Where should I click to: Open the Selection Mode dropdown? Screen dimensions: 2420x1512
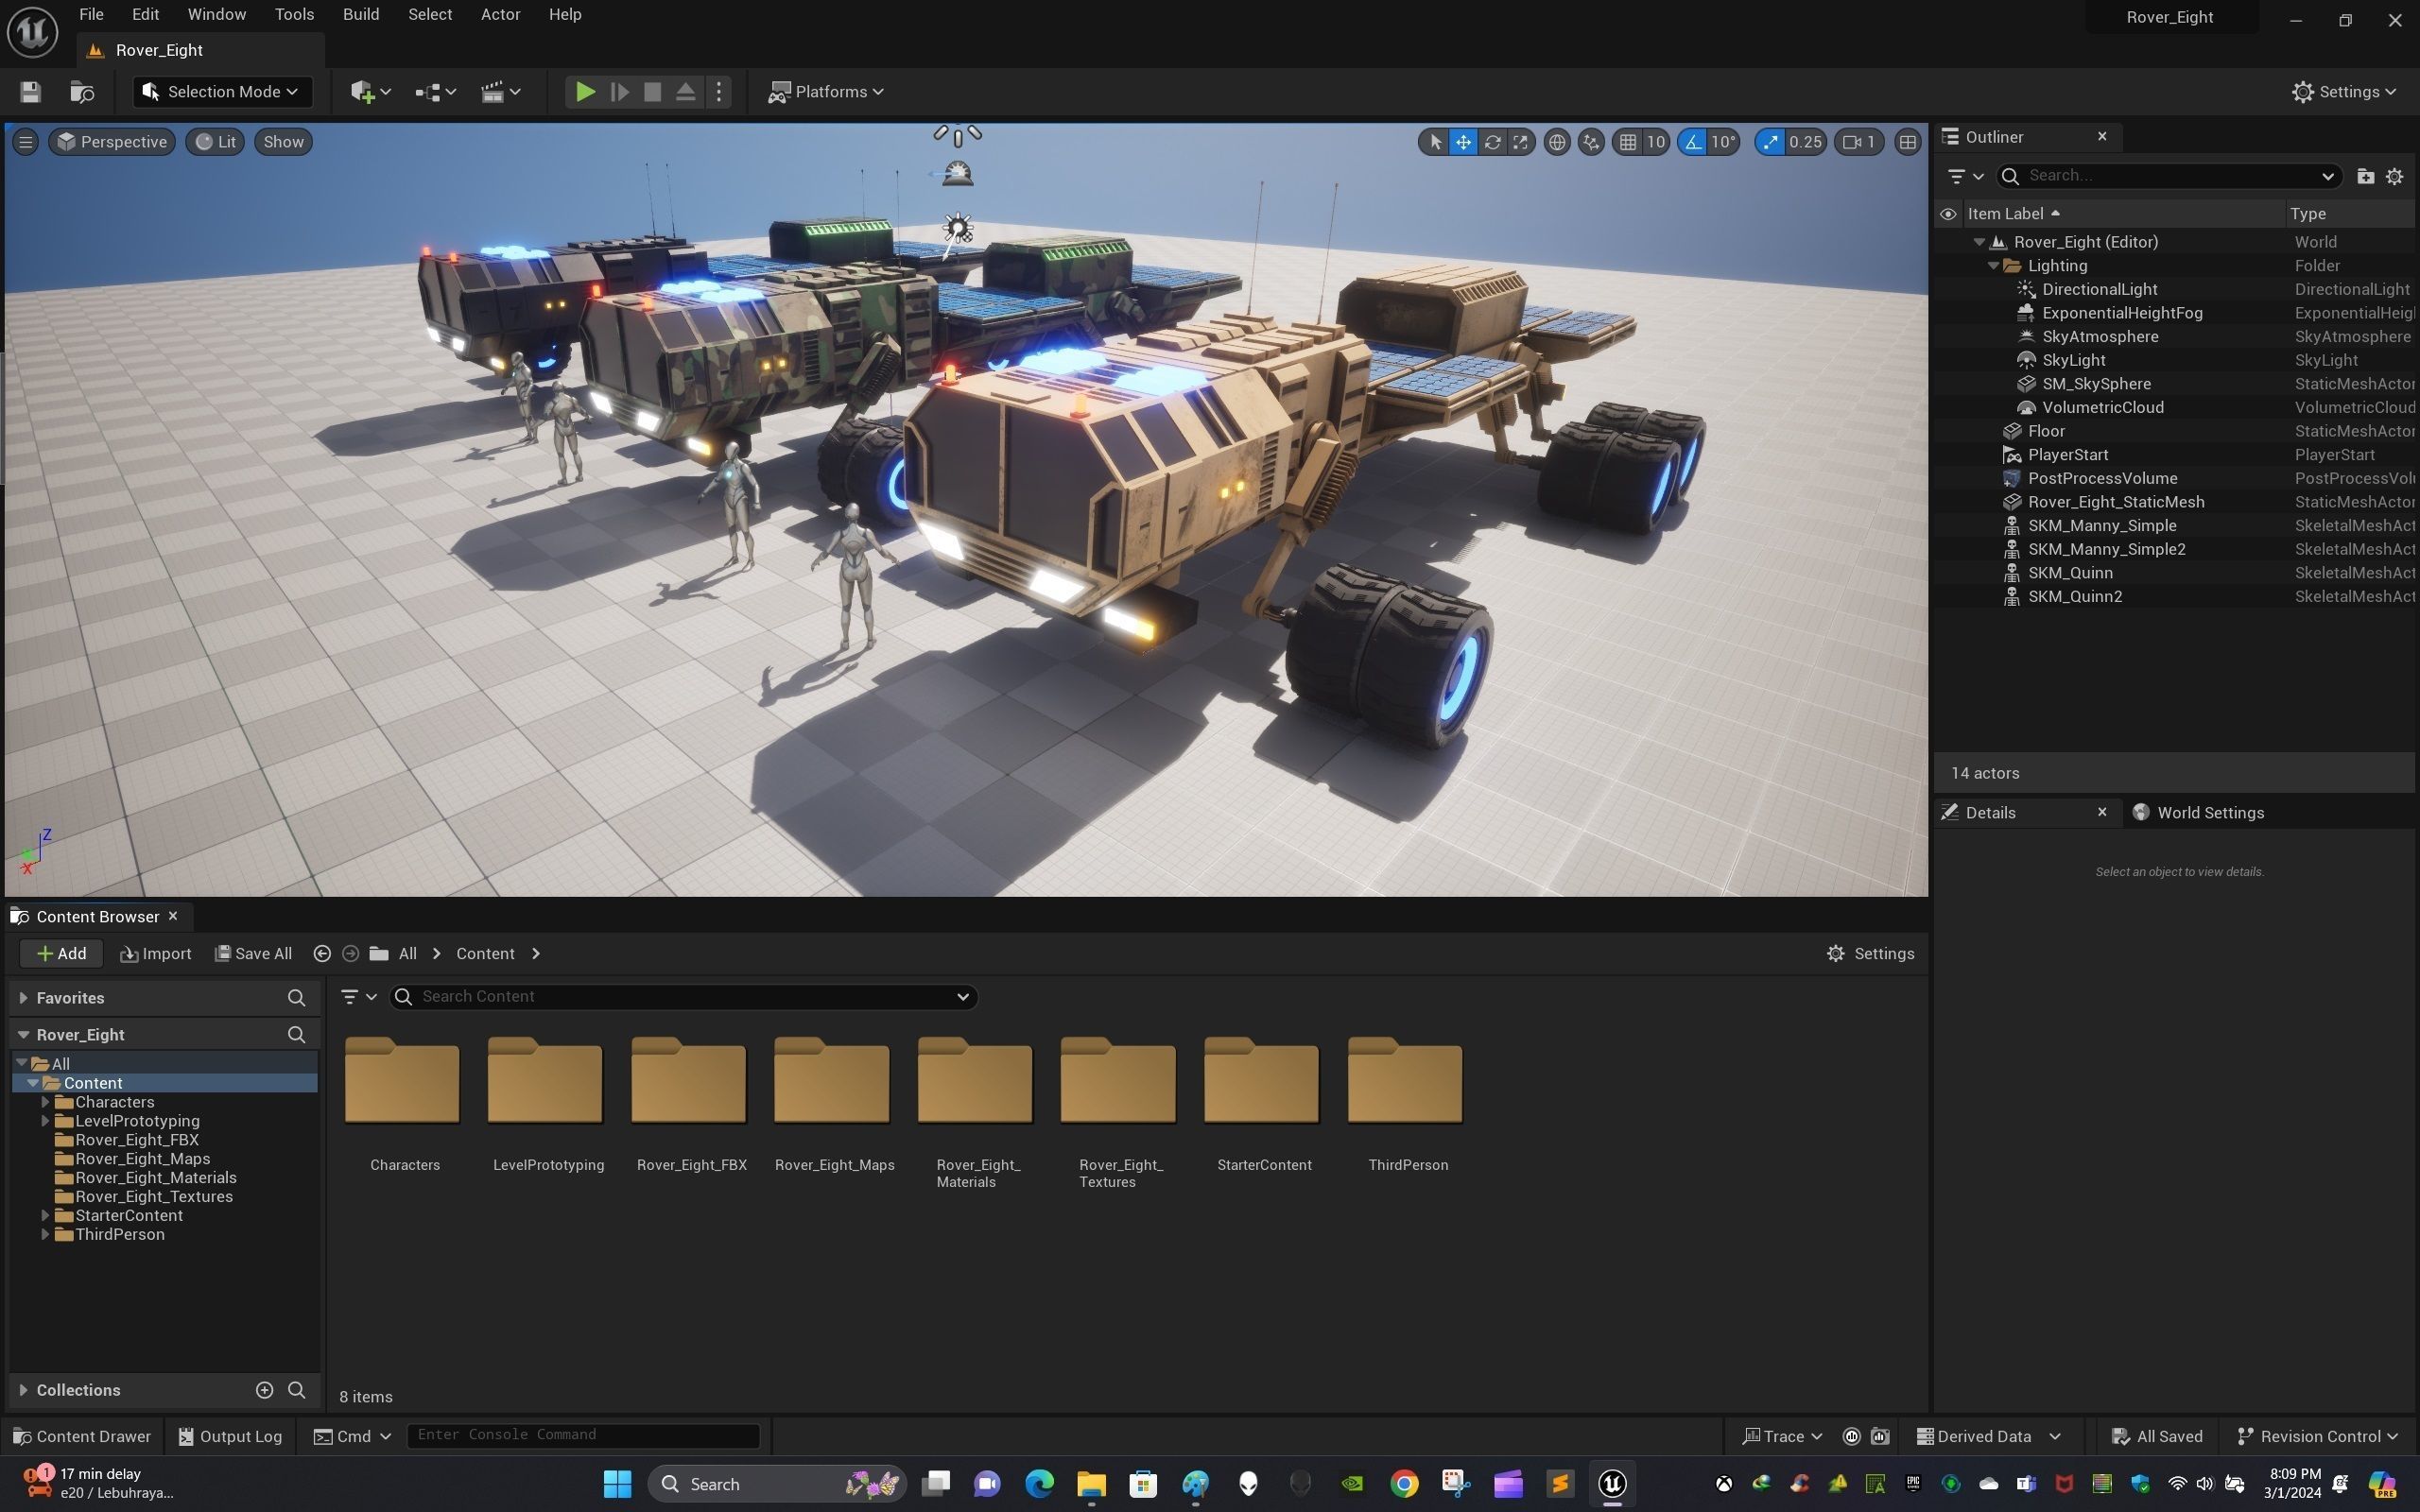point(222,92)
